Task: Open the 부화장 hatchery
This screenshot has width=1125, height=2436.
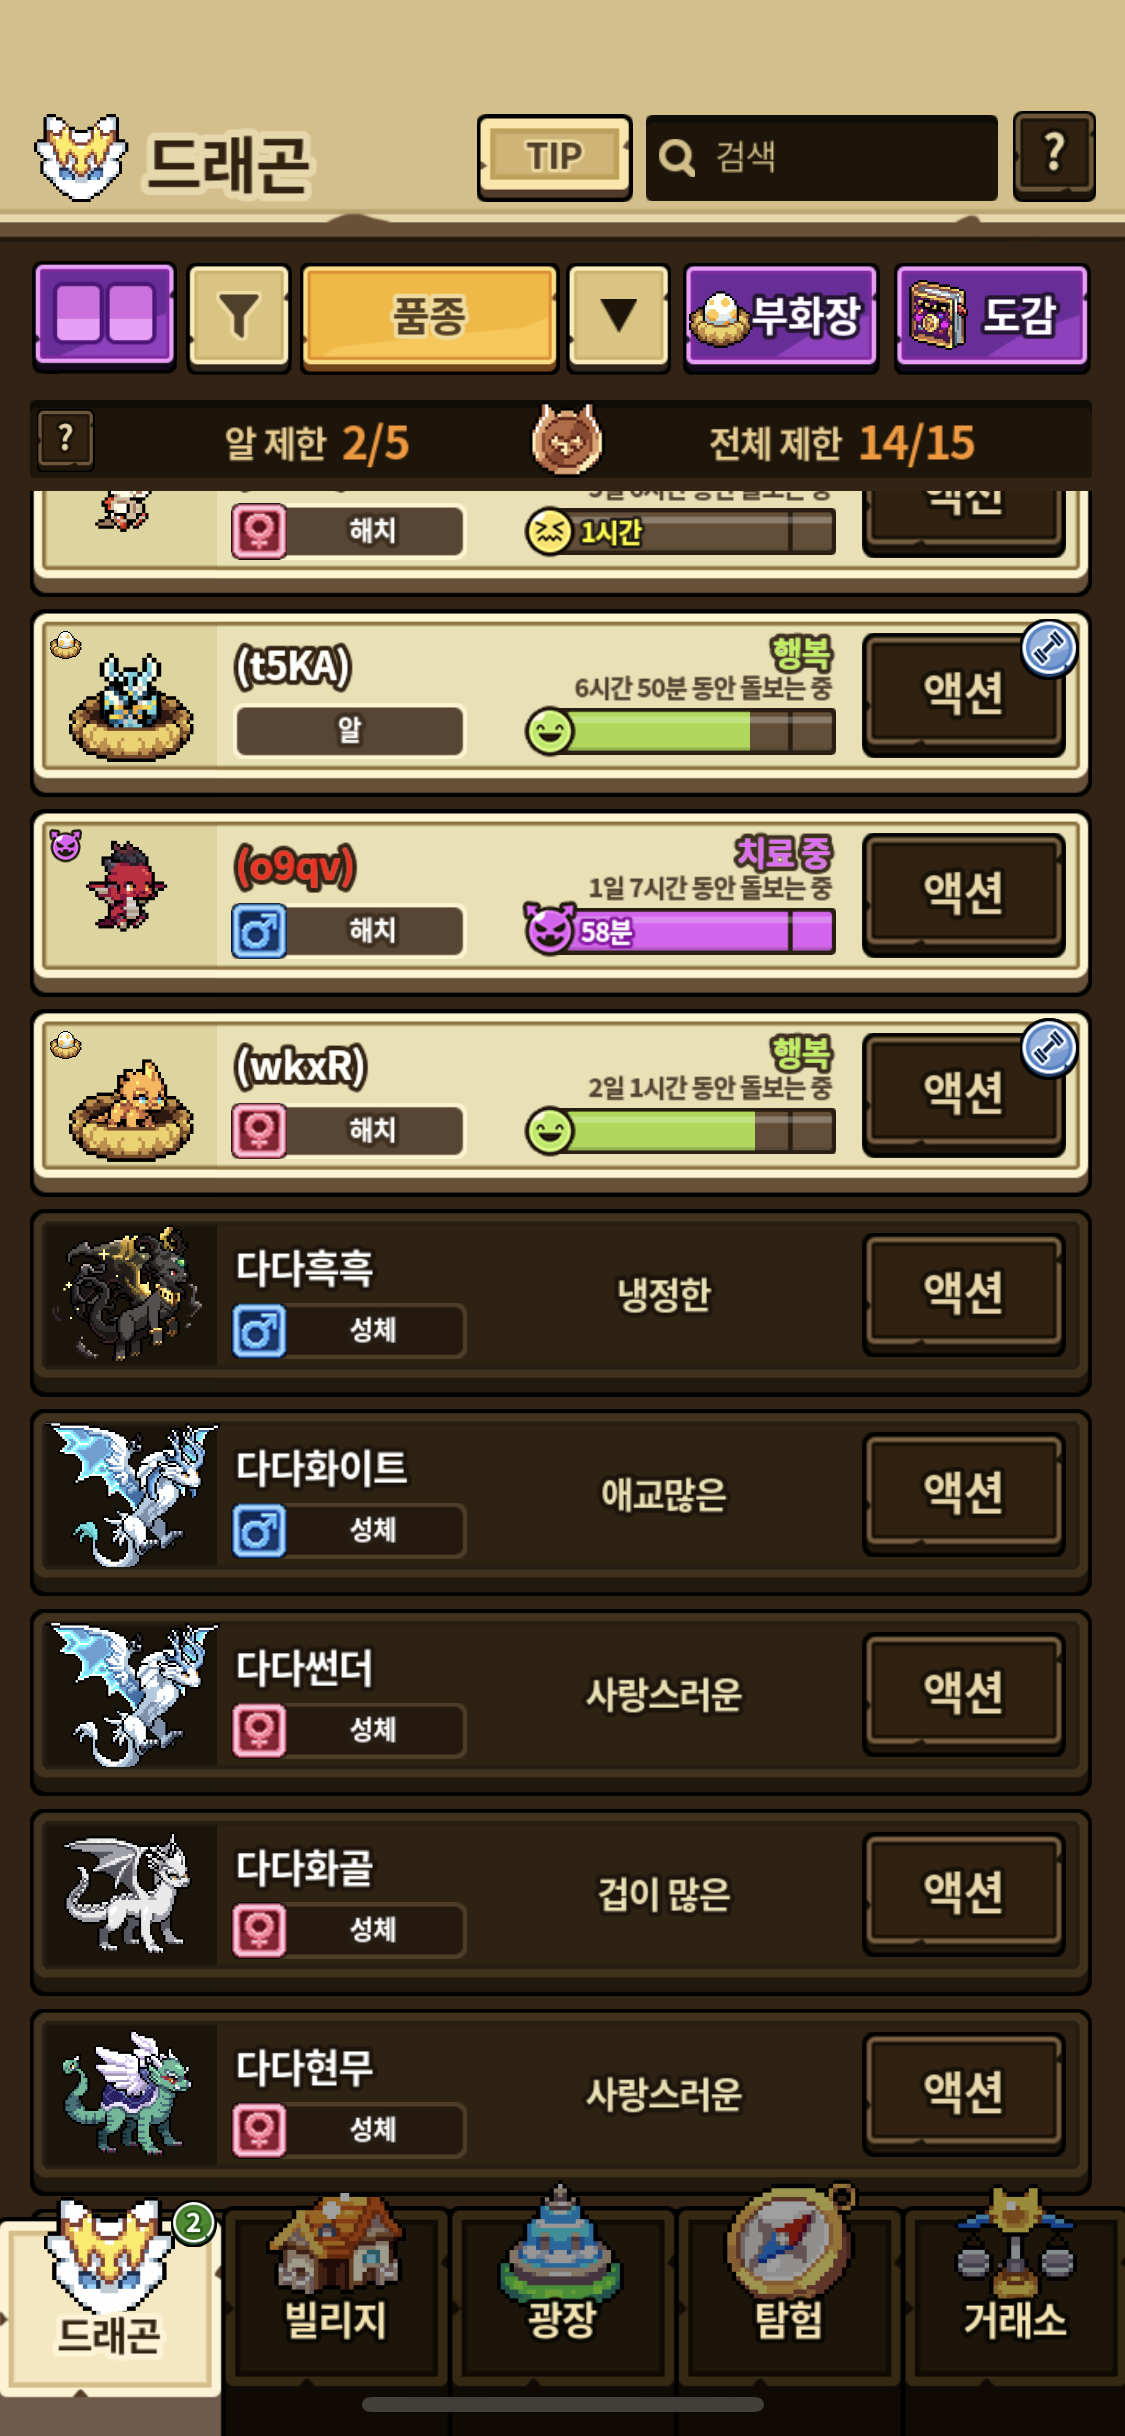Action: tap(781, 316)
